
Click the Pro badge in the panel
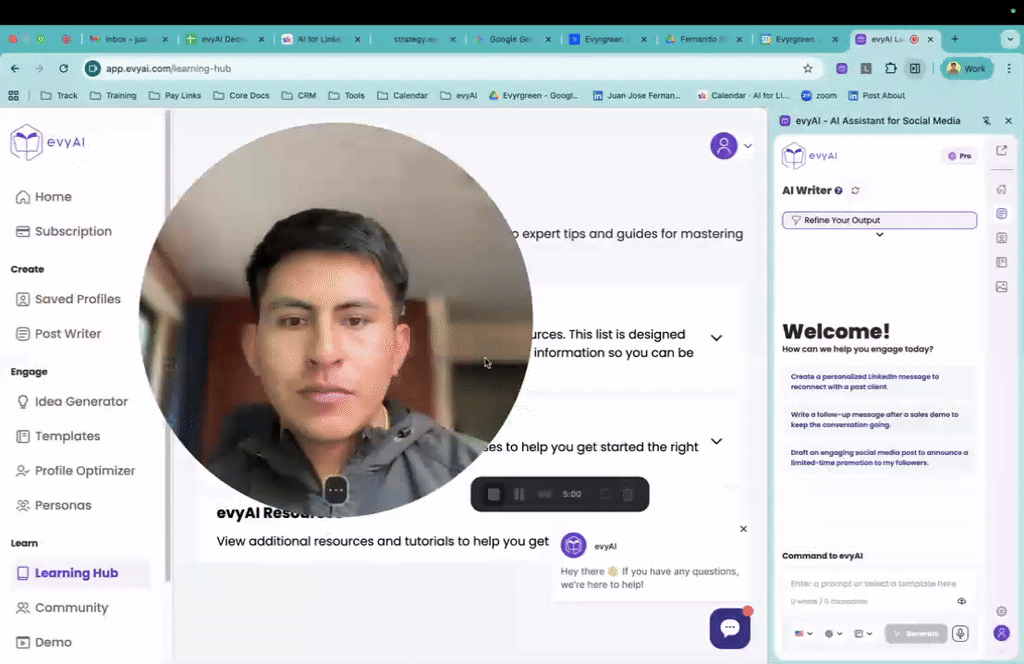point(959,156)
